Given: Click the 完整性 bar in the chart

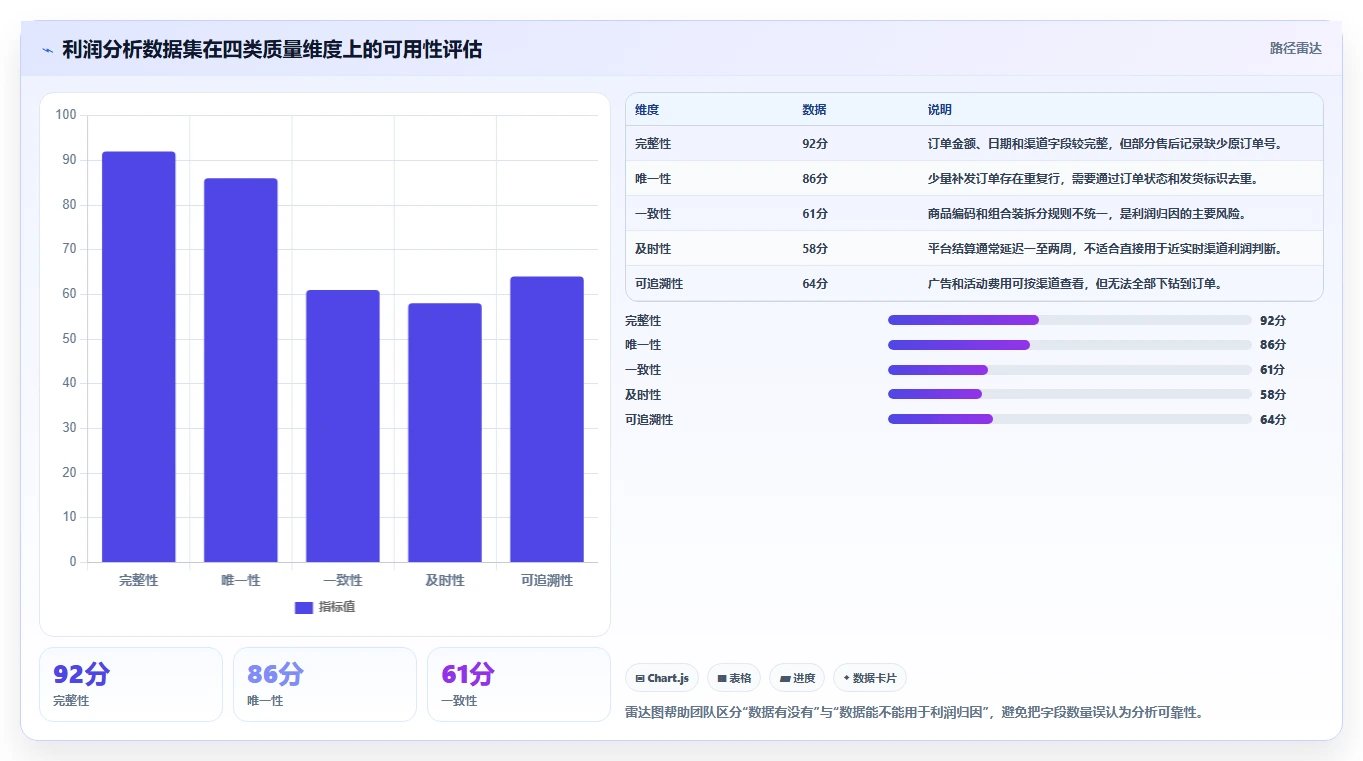Looking at the screenshot, I should point(139,357).
